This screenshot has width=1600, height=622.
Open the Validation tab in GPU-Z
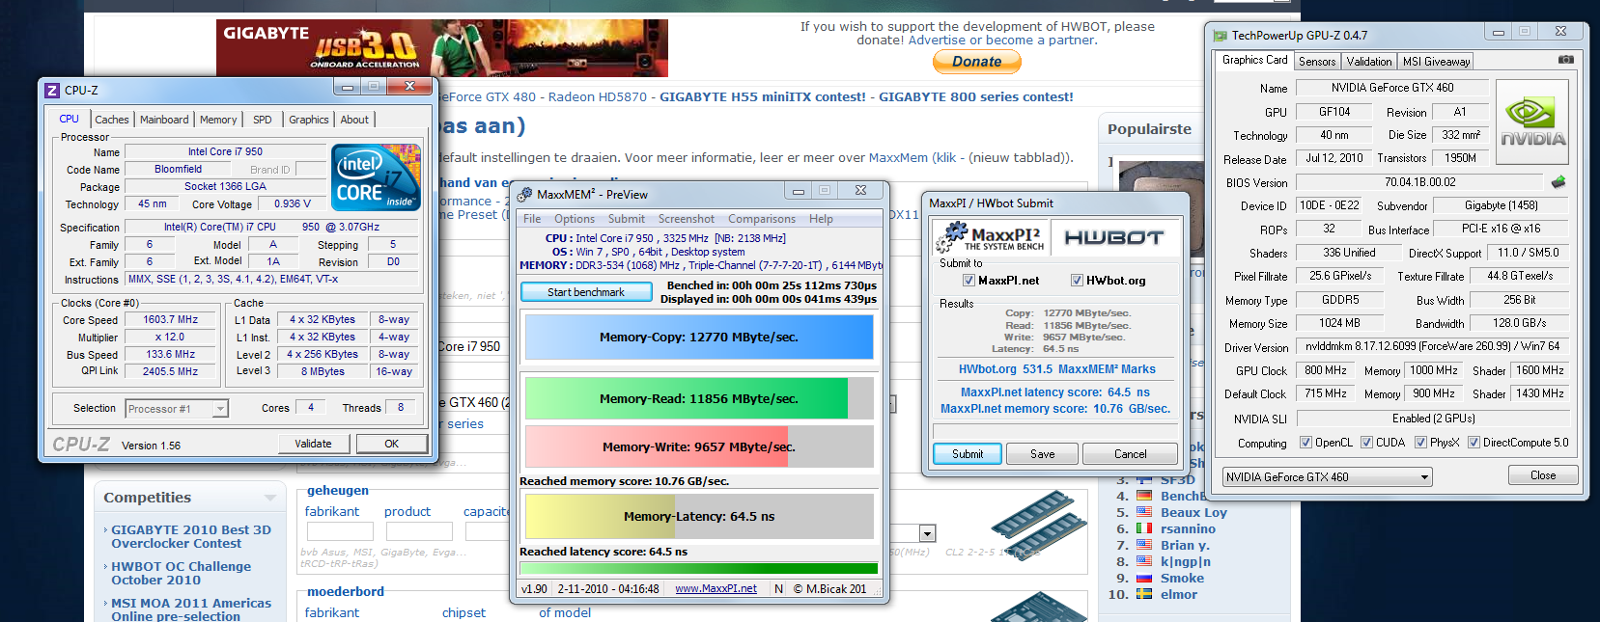coord(1369,62)
